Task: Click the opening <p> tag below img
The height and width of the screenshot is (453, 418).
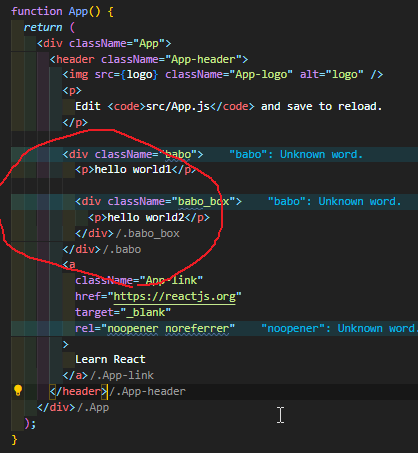Action: 72,90
